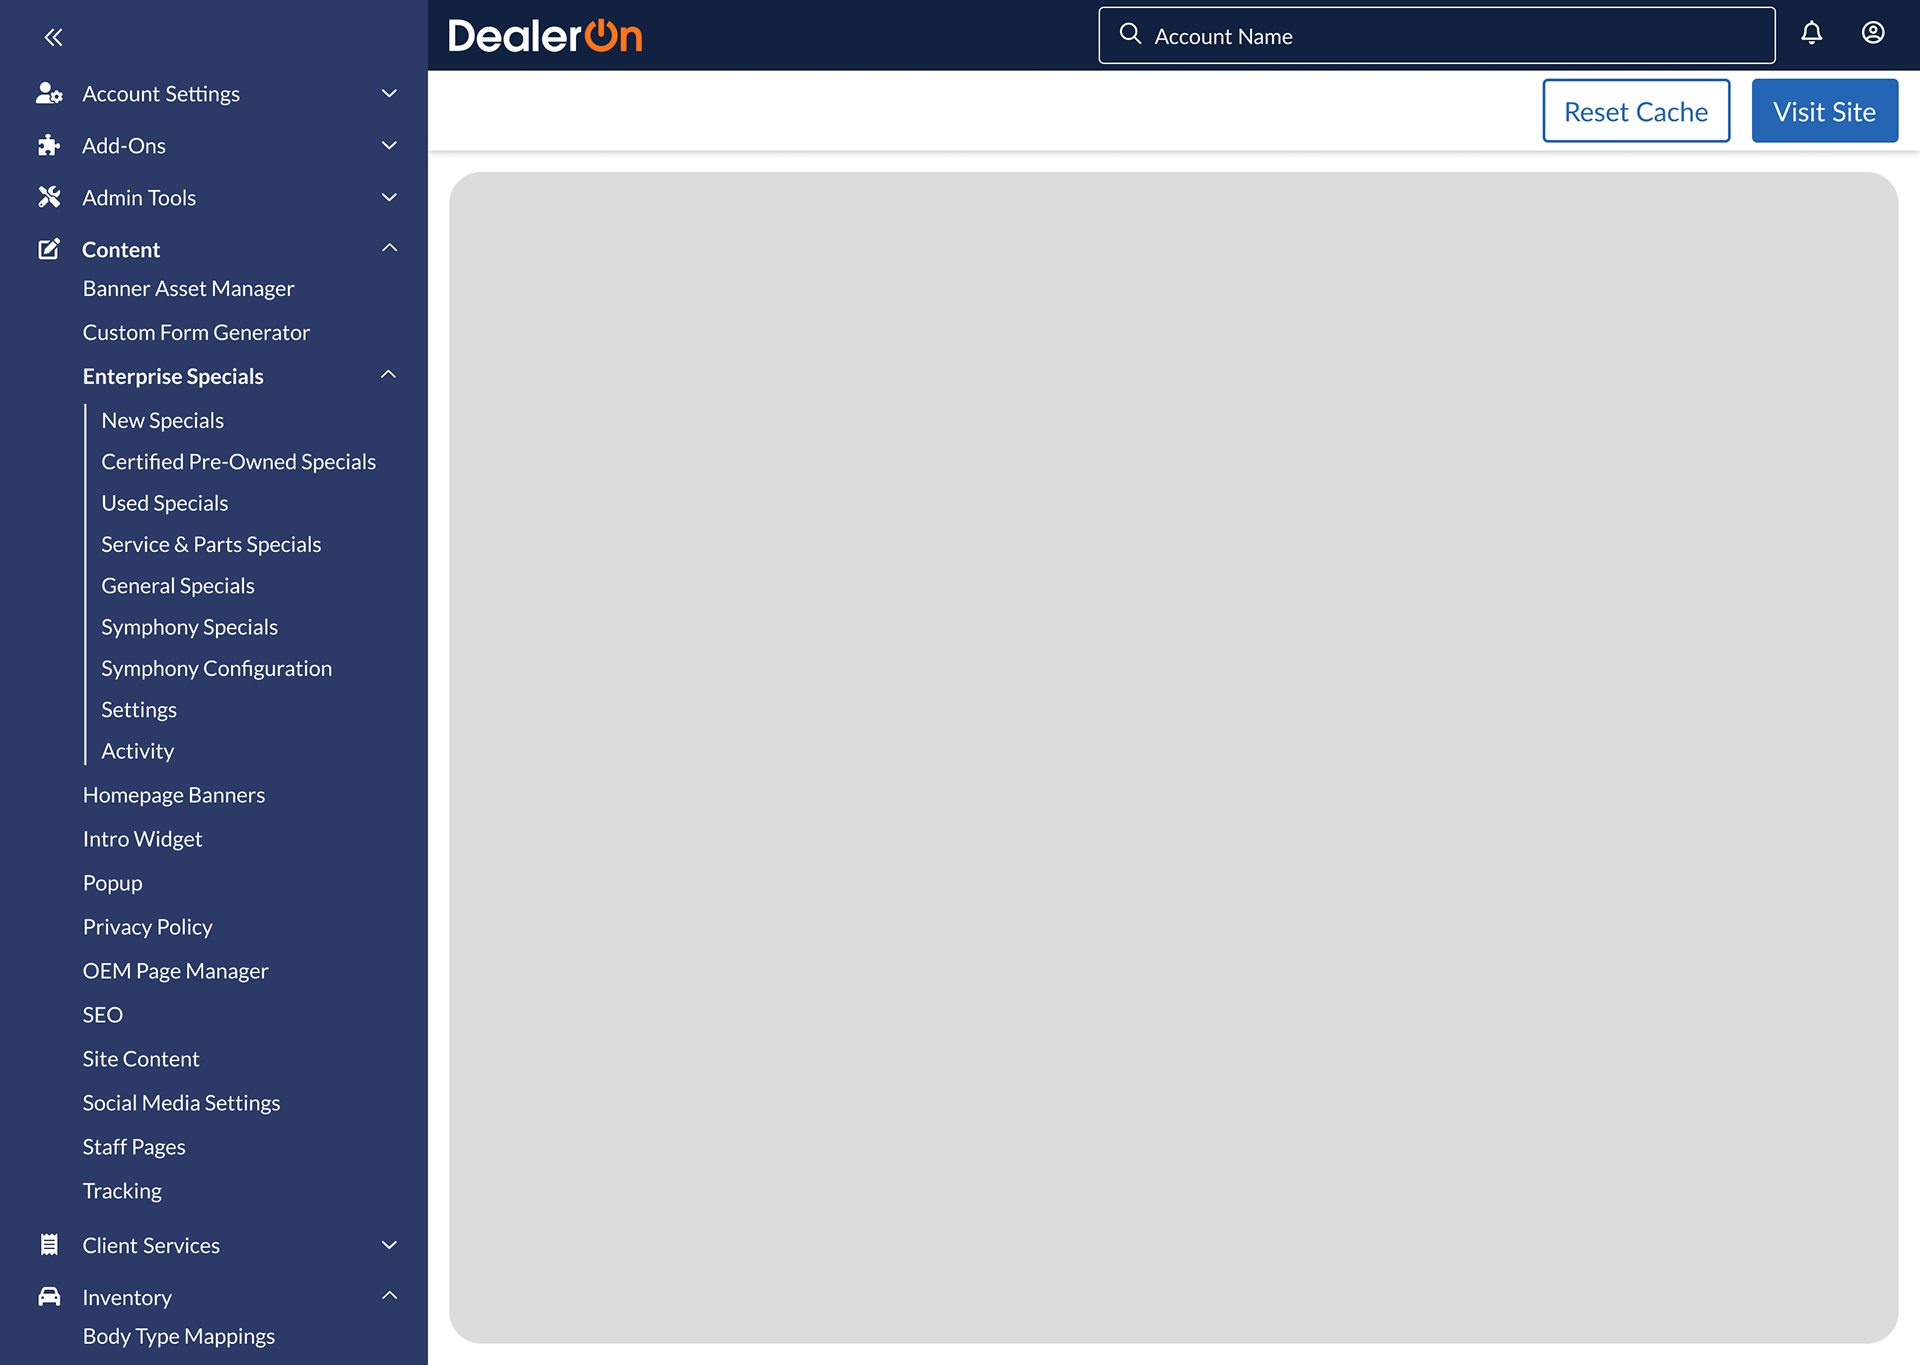Viewport: 1920px width, 1365px height.
Task: Click the Add-Ons puzzle piece icon
Action: click(49, 145)
